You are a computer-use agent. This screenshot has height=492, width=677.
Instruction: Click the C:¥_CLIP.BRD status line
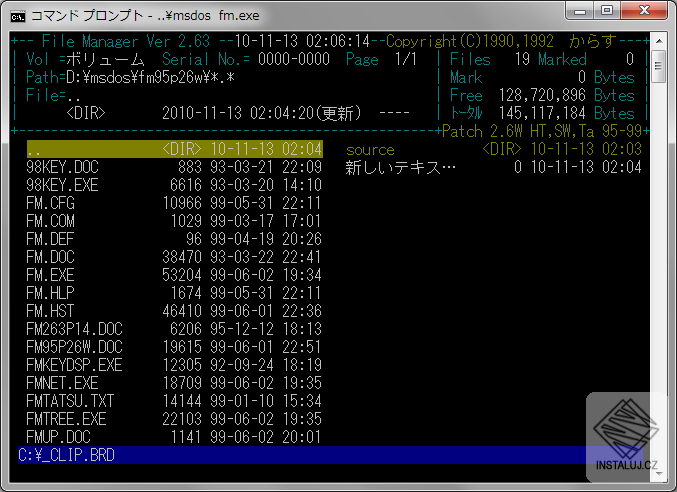pos(330,455)
